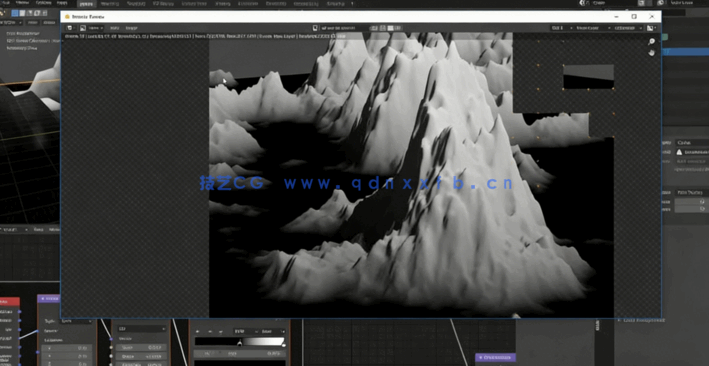Screen dimensions: 709x366
Task: Click the Scale value field in noise node
Action: click(x=142, y=347)
